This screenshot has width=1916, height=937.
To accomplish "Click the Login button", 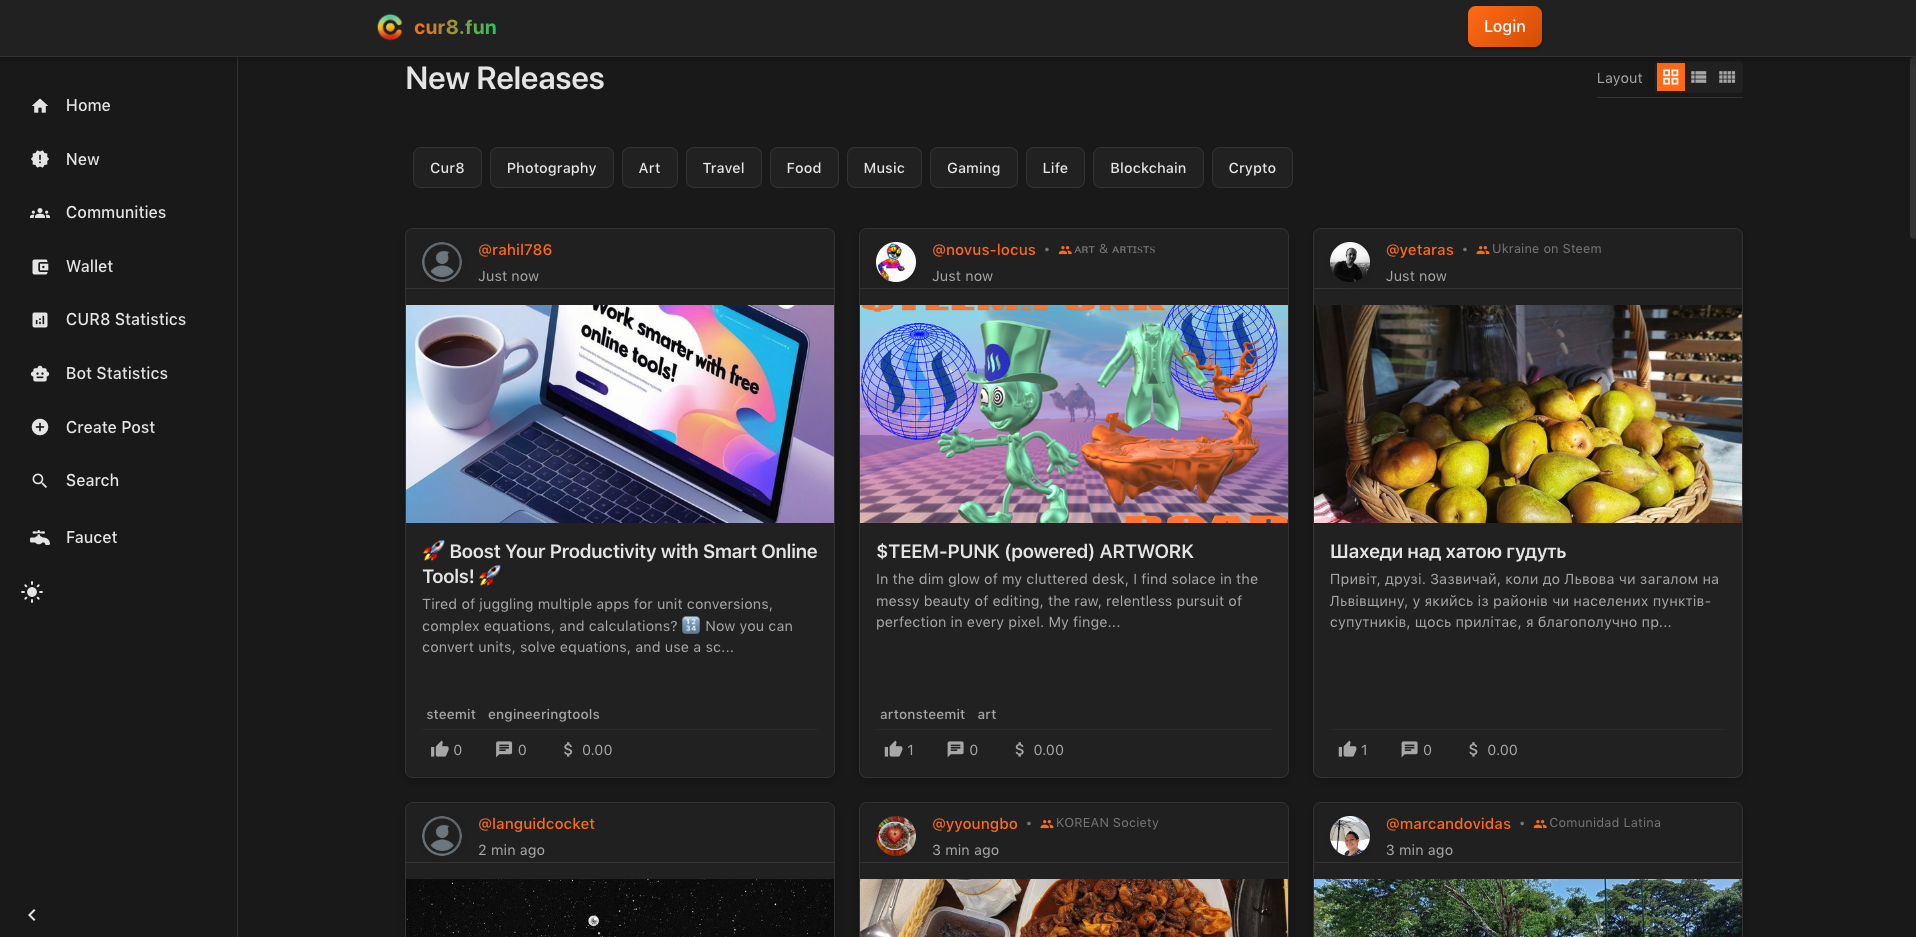I will pyautogui.click(x=1504, y=27).
